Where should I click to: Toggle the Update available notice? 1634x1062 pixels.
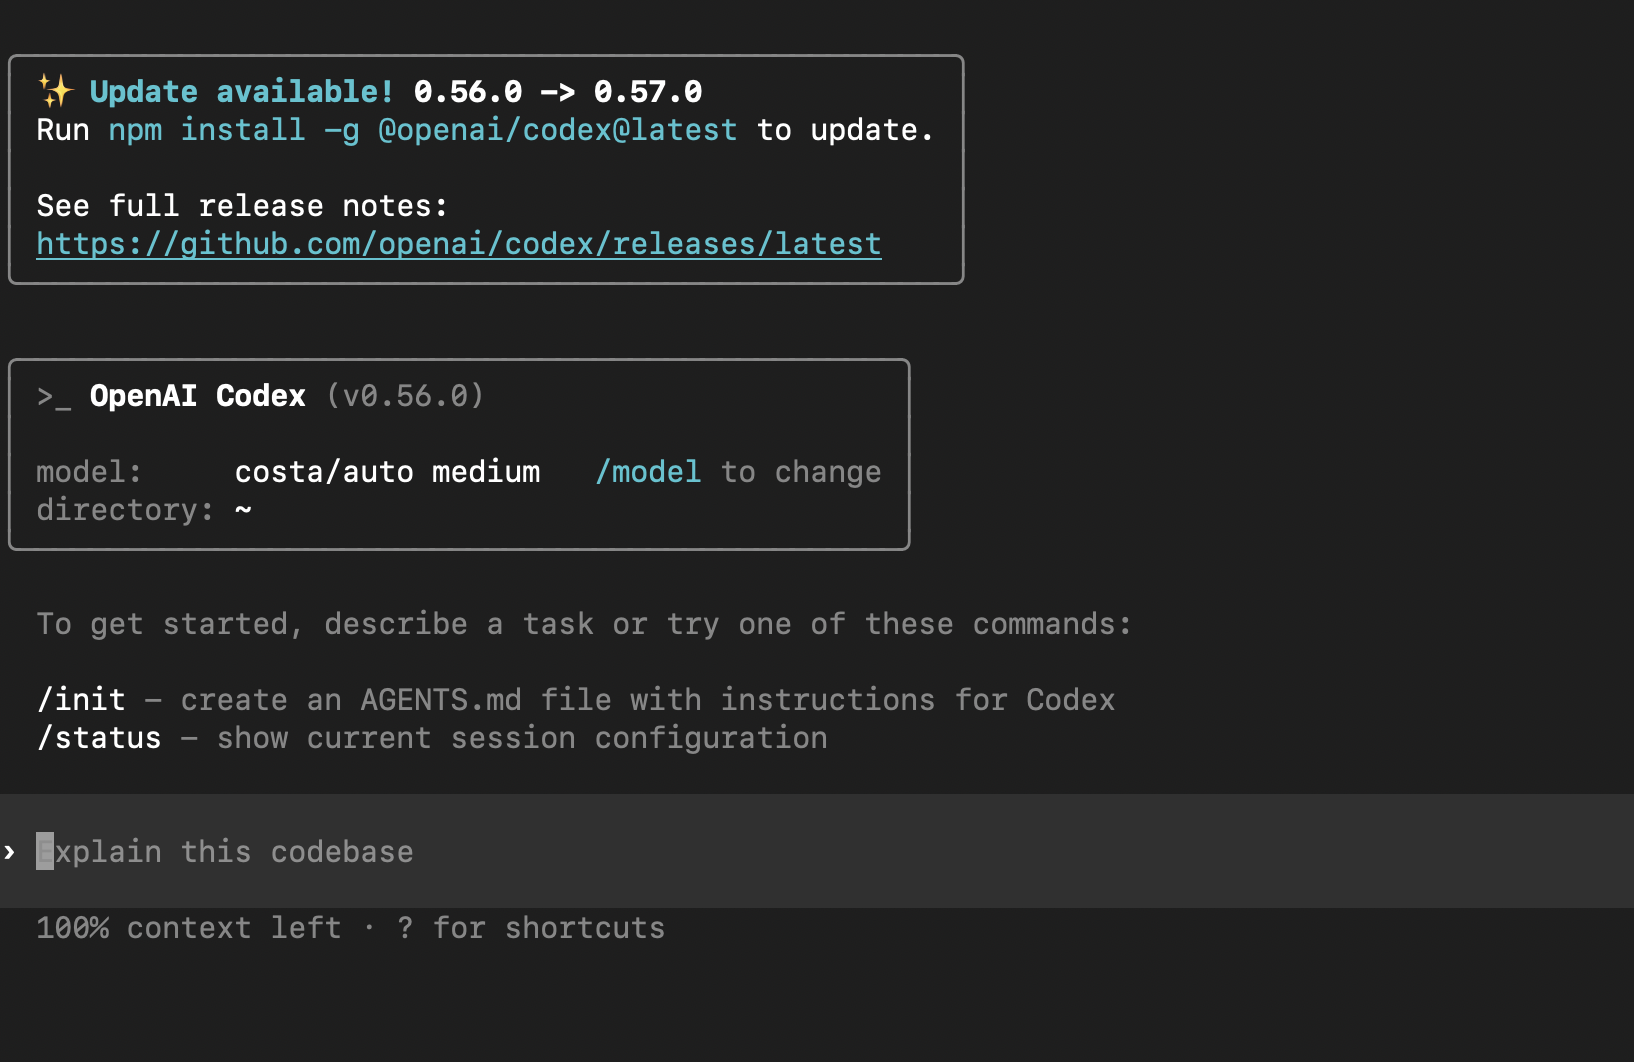coord(240,91)
